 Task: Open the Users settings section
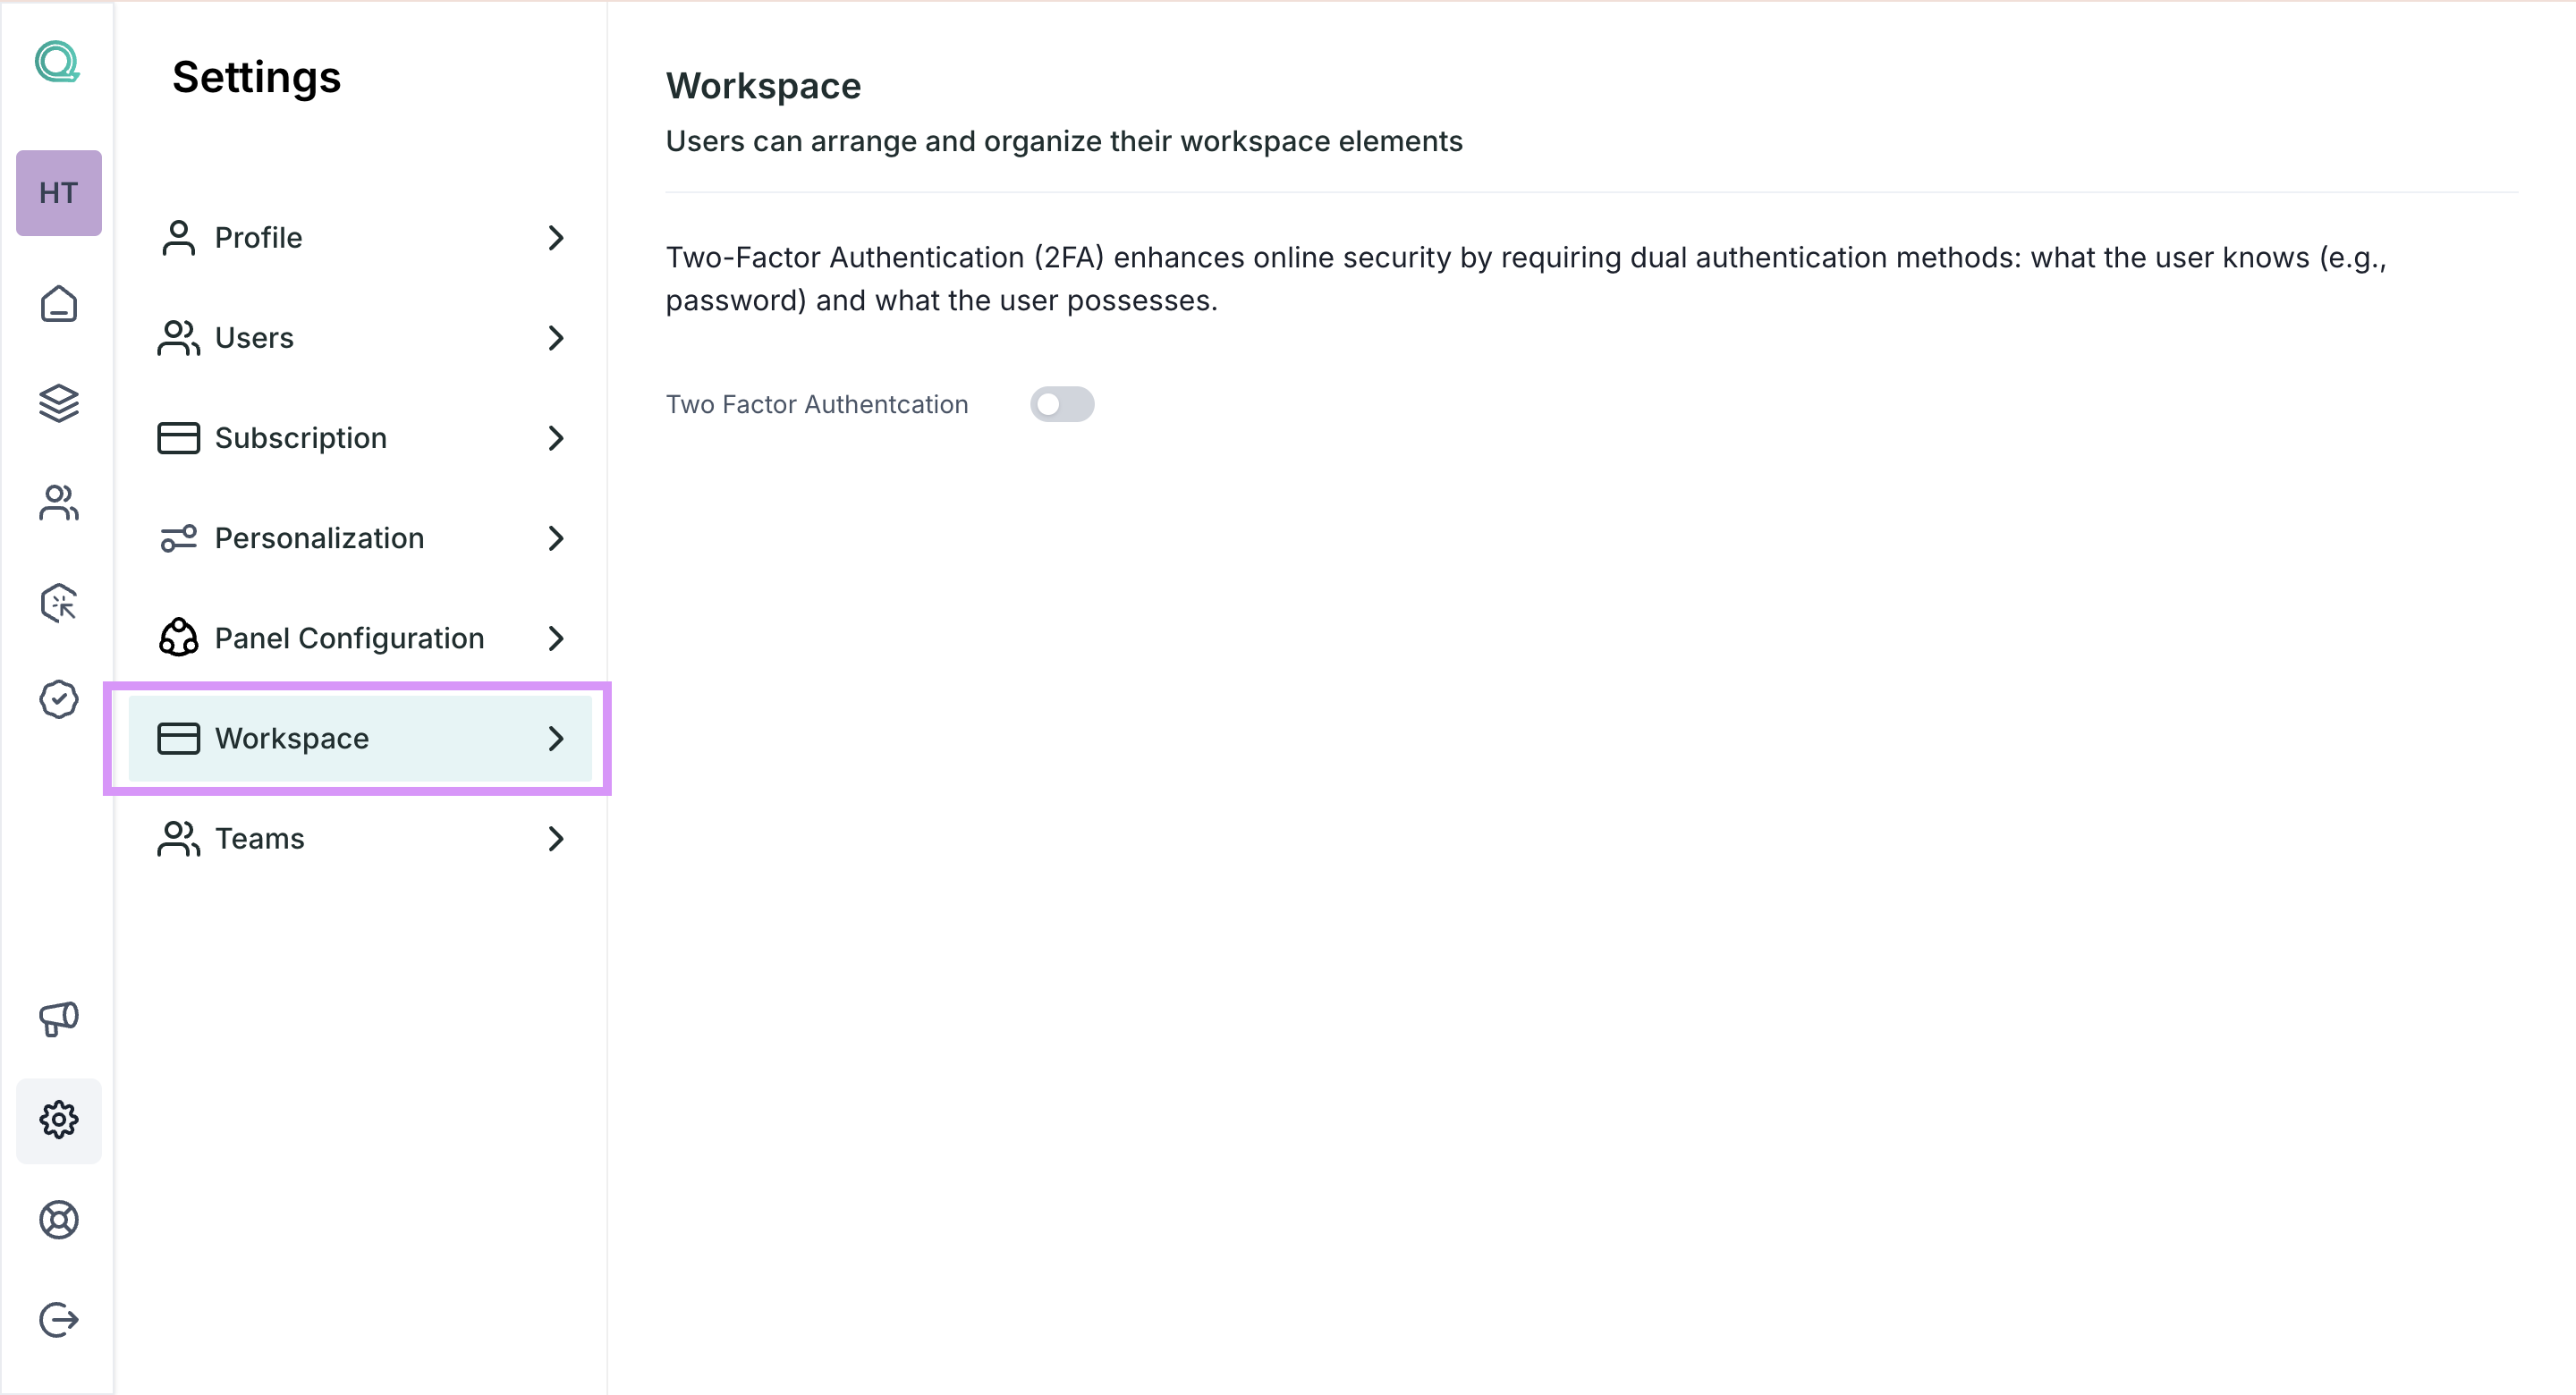360,338
